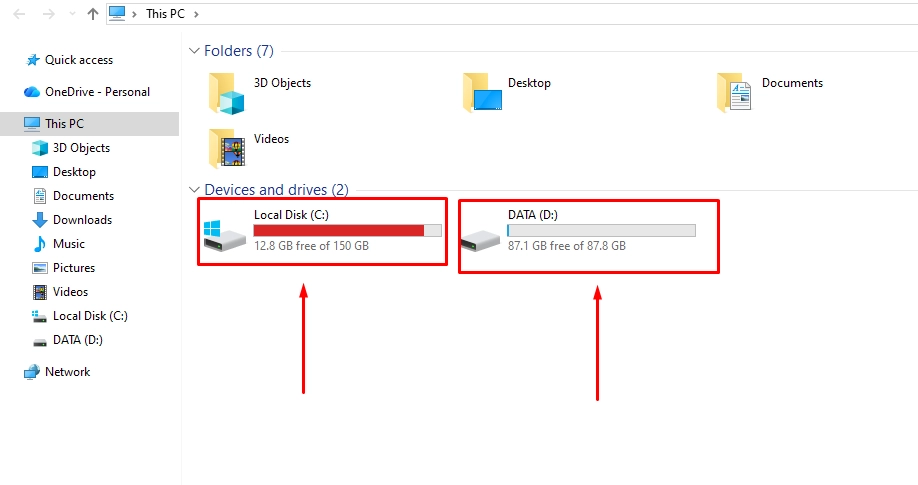Select Quick access in the sidebar
918x485 pixels.
click(x=78, y=60)
